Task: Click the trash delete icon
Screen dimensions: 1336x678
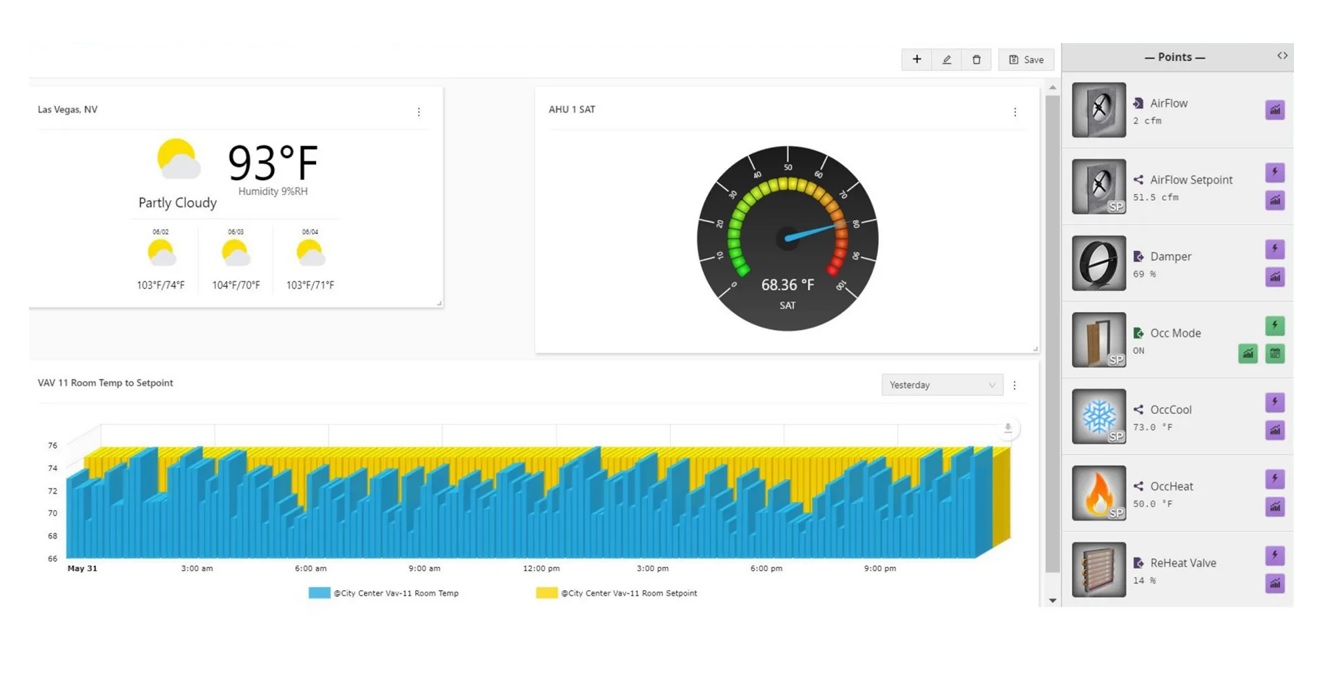Action: click(x=976, y=60)
